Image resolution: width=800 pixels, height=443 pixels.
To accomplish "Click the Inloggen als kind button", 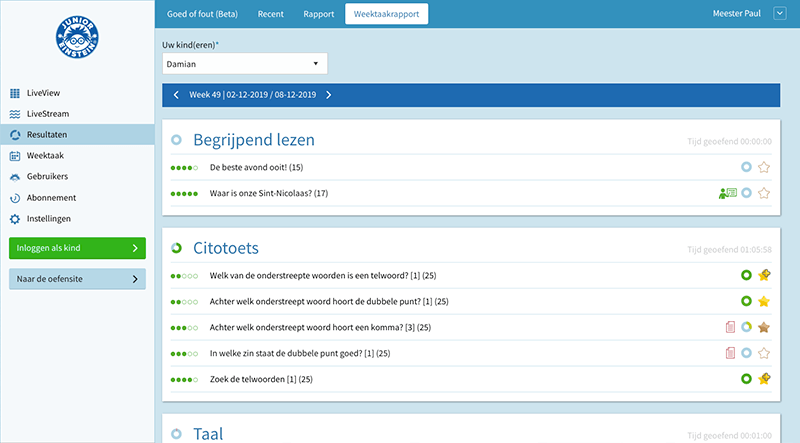I will [x=77, y=248].
